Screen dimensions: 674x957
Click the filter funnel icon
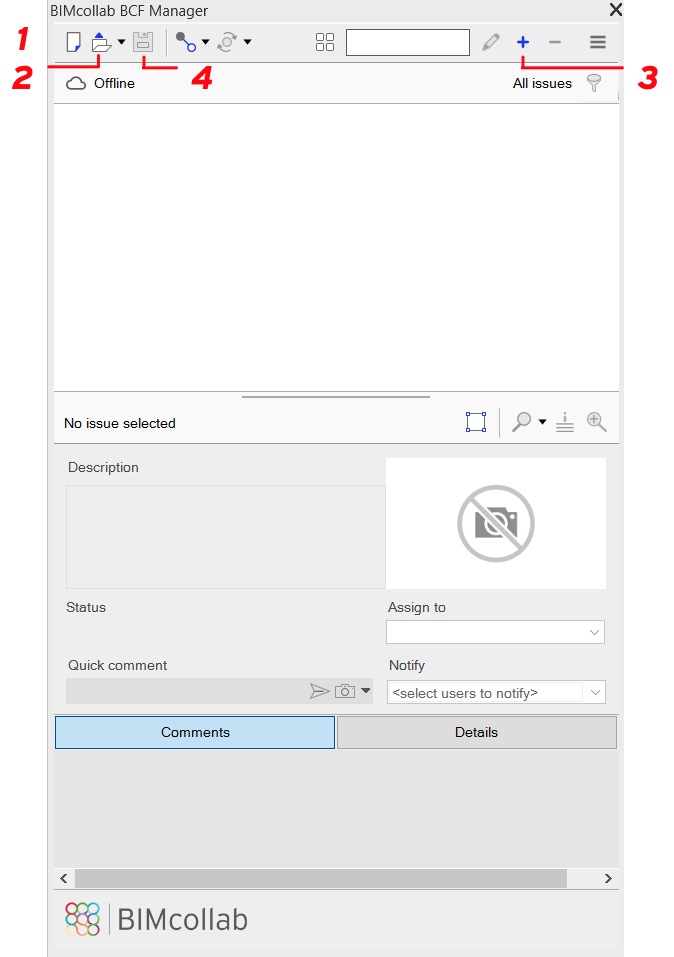594,84
